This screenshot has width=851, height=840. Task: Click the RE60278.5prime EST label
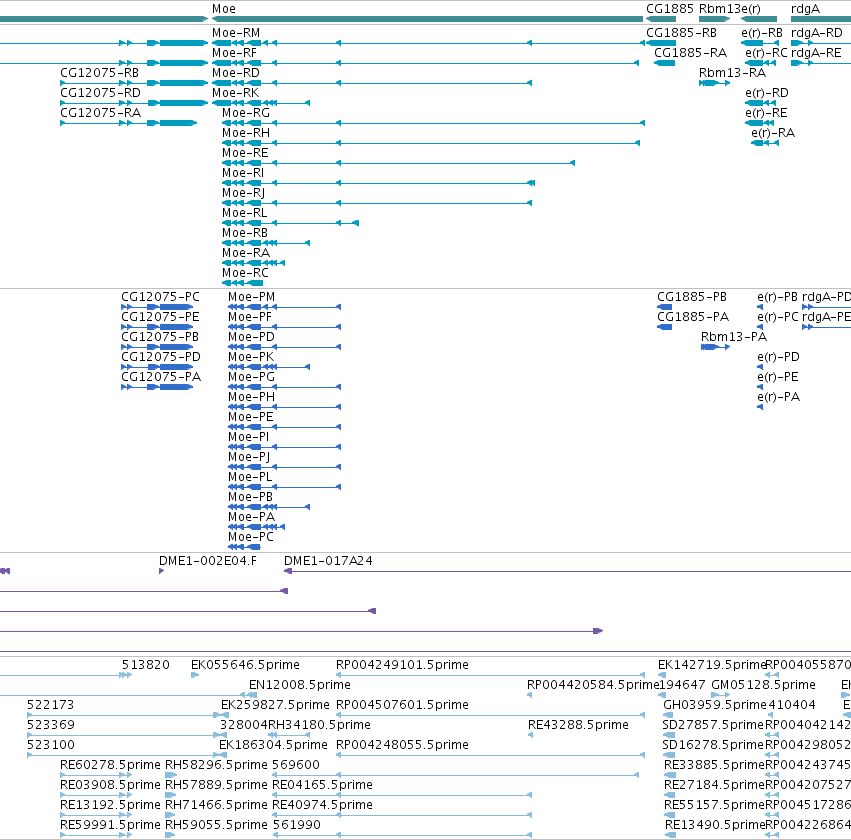coord(110,765)
